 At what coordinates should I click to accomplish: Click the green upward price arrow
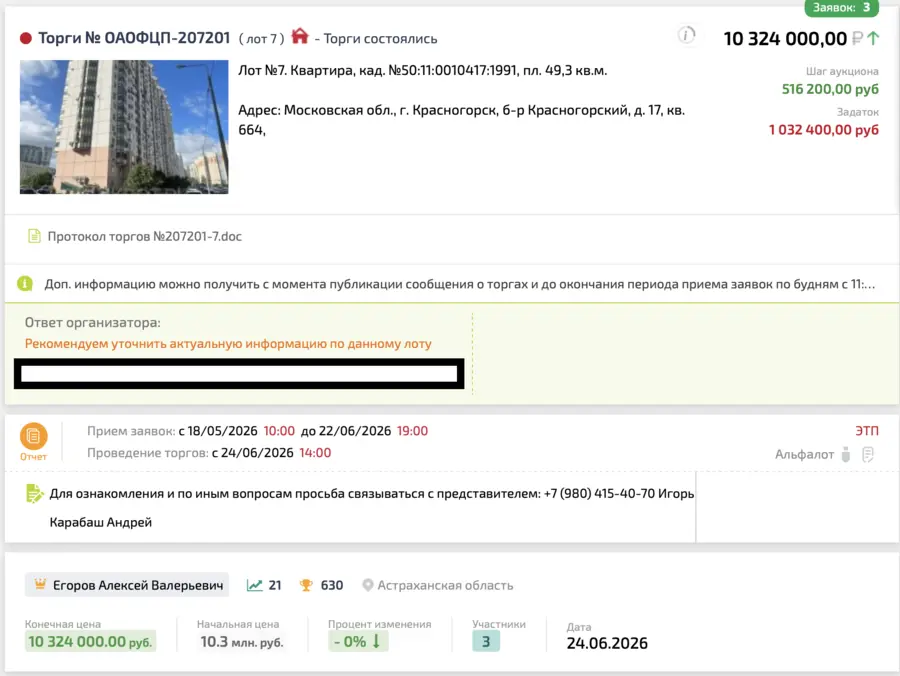click(873, 38)
